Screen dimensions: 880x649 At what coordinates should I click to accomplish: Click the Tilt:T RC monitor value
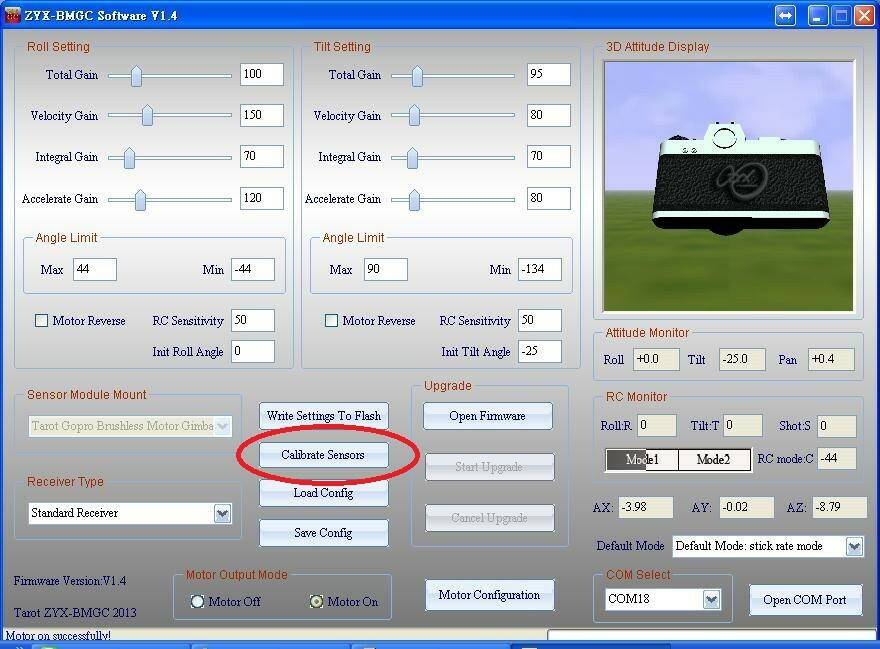pyautogui.click(x=742, y=426)
